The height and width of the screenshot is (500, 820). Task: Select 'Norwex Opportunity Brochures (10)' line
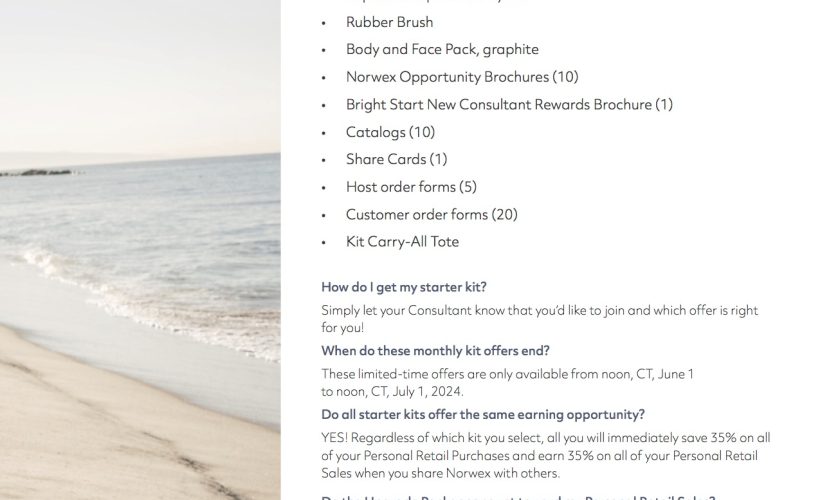pos(462,77)
